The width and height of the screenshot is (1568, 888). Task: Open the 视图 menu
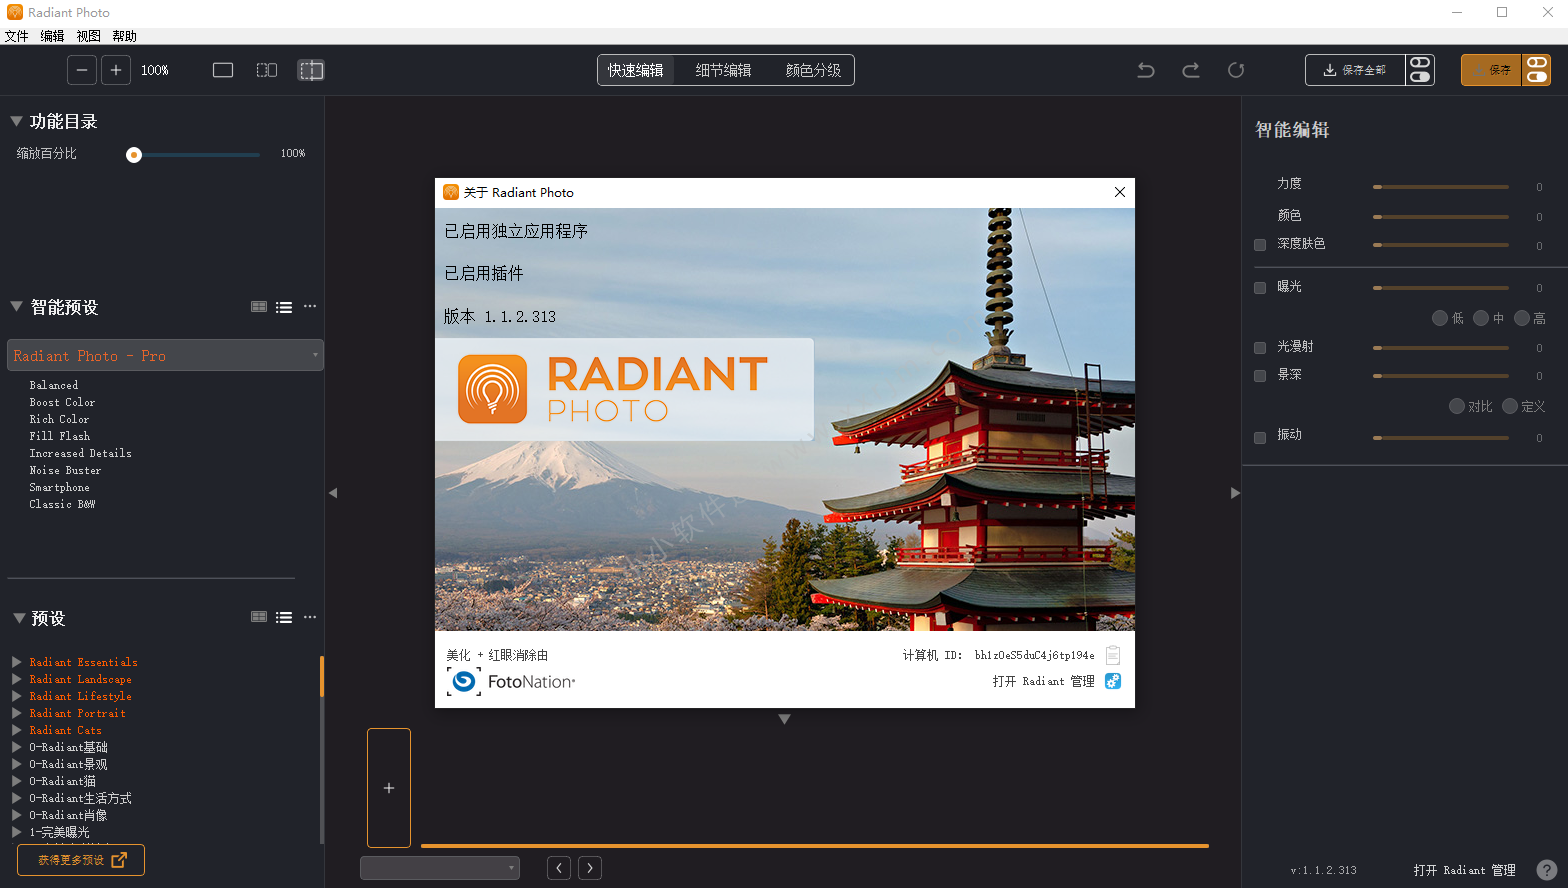(88, 36)
